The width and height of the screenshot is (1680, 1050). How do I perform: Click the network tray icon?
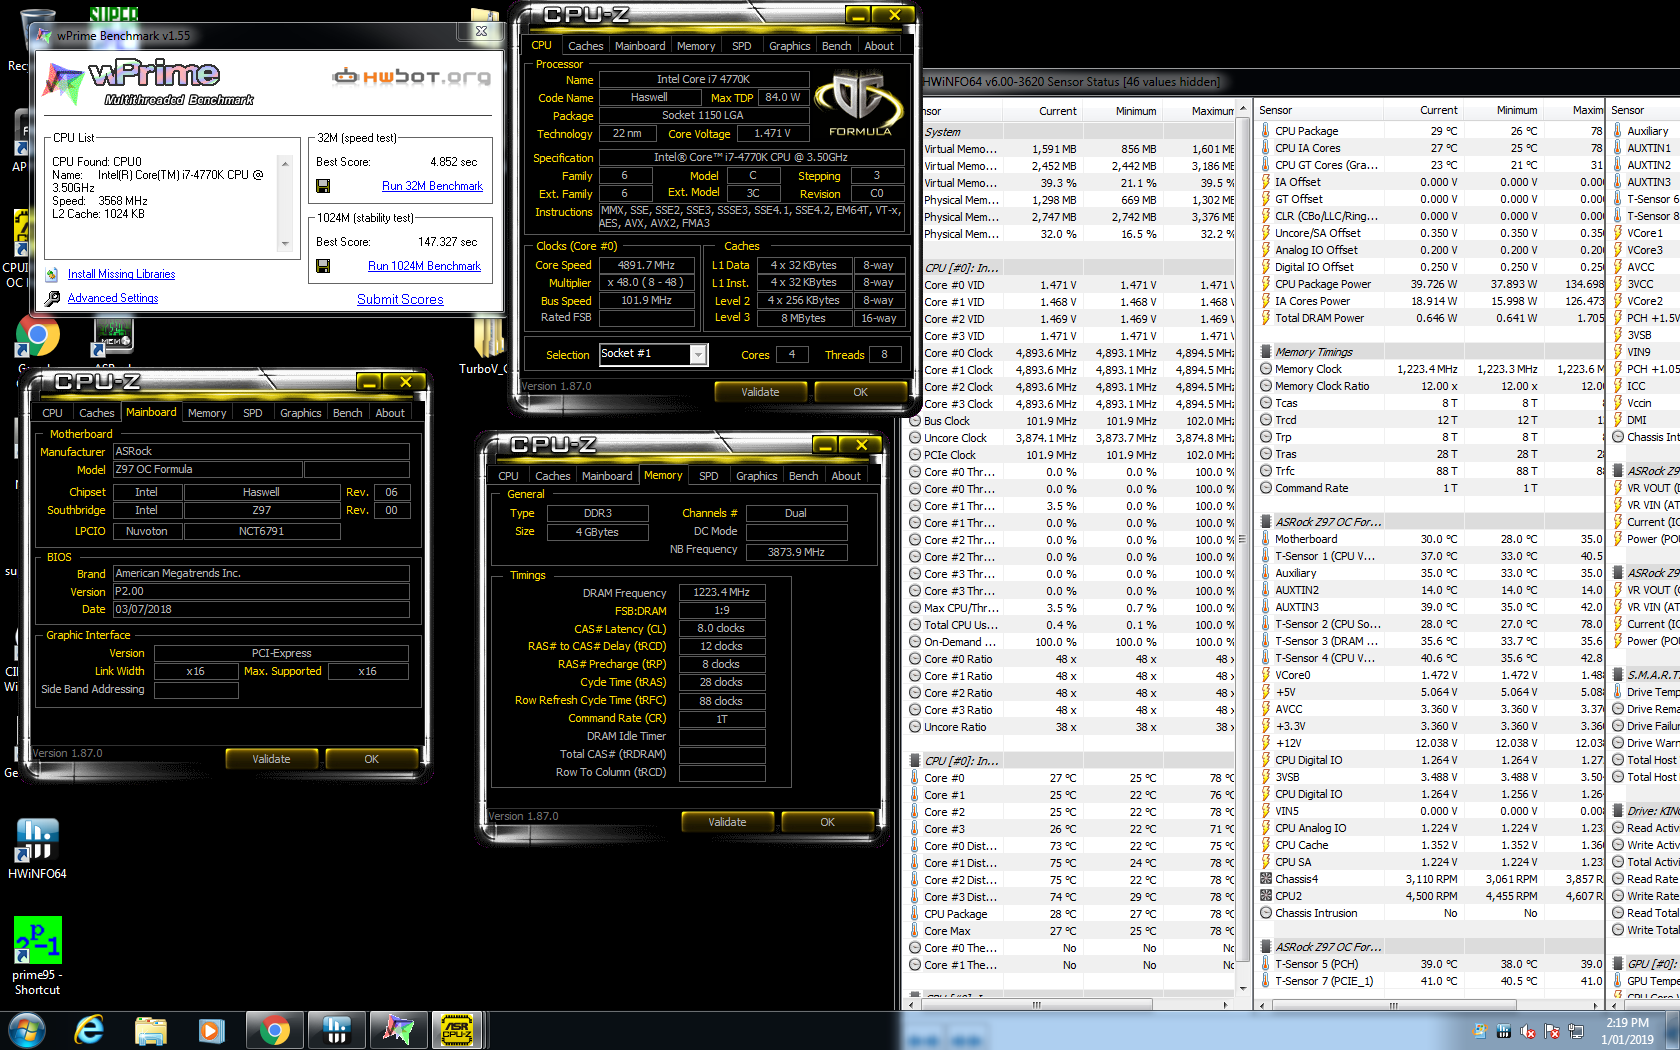pos(1576,1031)
